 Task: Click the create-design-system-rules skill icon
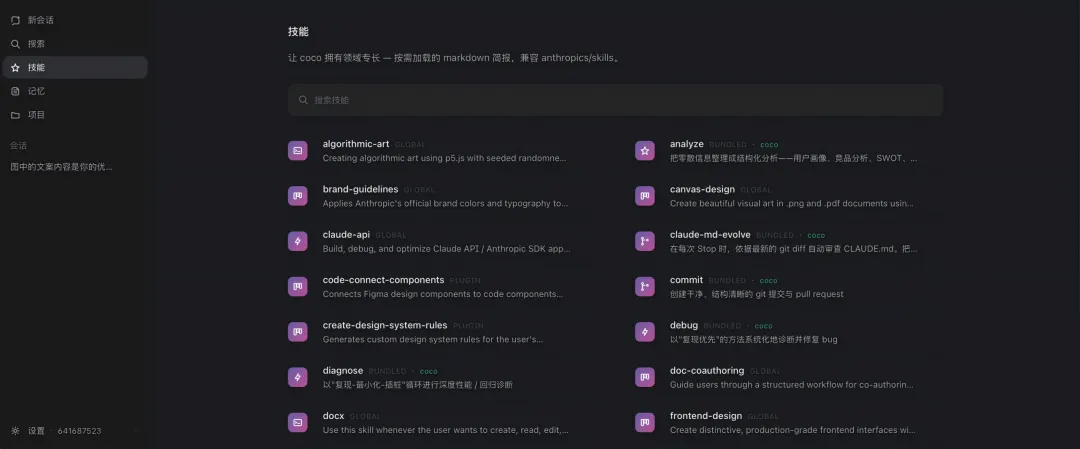[x=298, y=332]
